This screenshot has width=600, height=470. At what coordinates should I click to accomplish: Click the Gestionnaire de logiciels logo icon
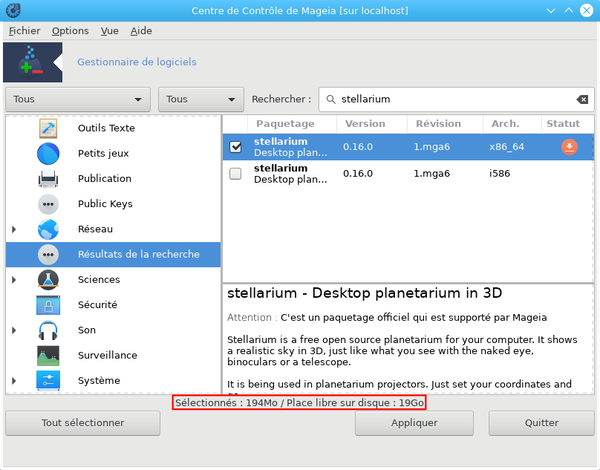pyautogui.click(x=33, y=62)
